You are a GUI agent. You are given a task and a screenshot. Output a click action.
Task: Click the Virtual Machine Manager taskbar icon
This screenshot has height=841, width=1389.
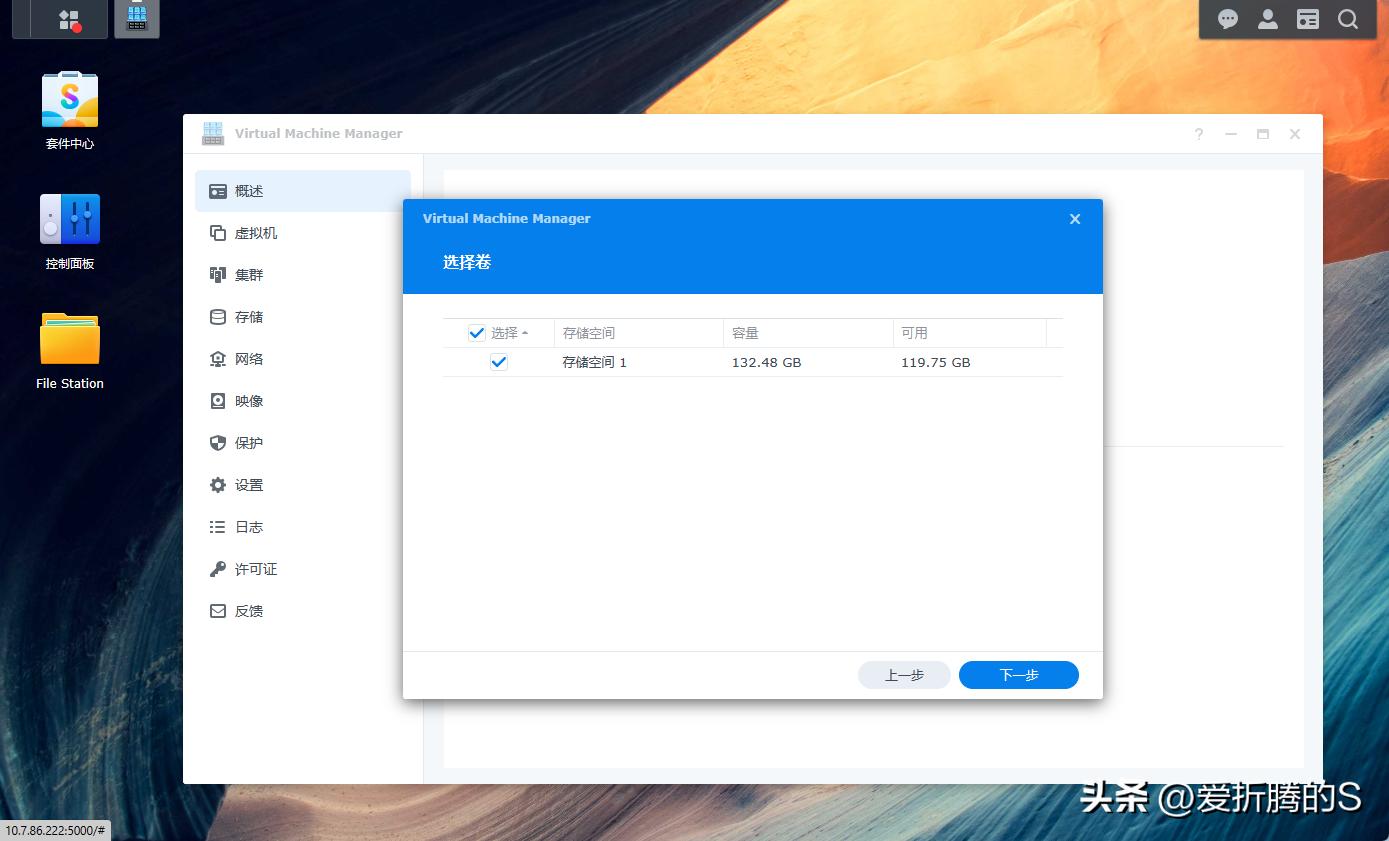(136, 17)
